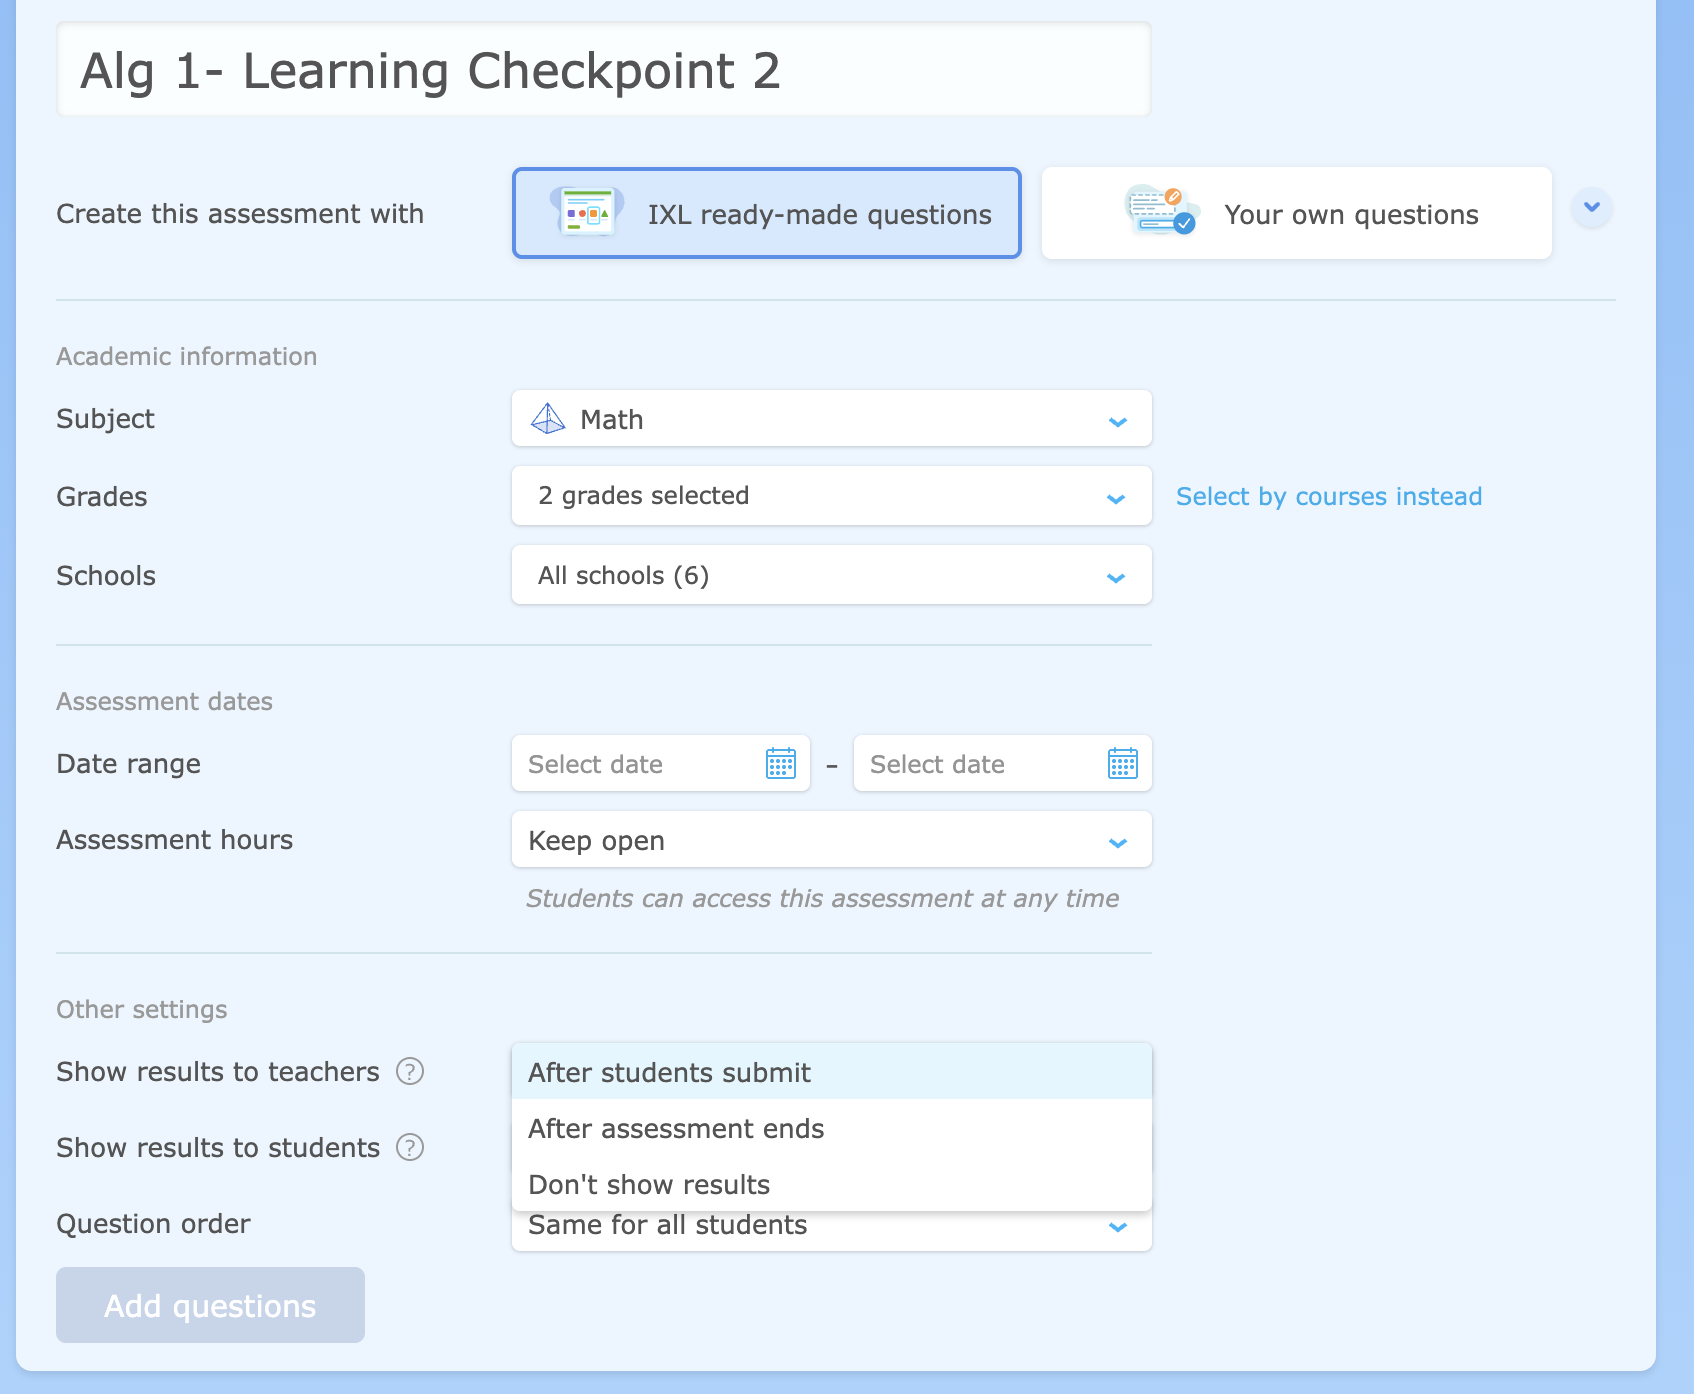Open the end date calendar picker

pyautogui.click(x=1123, y=763)
